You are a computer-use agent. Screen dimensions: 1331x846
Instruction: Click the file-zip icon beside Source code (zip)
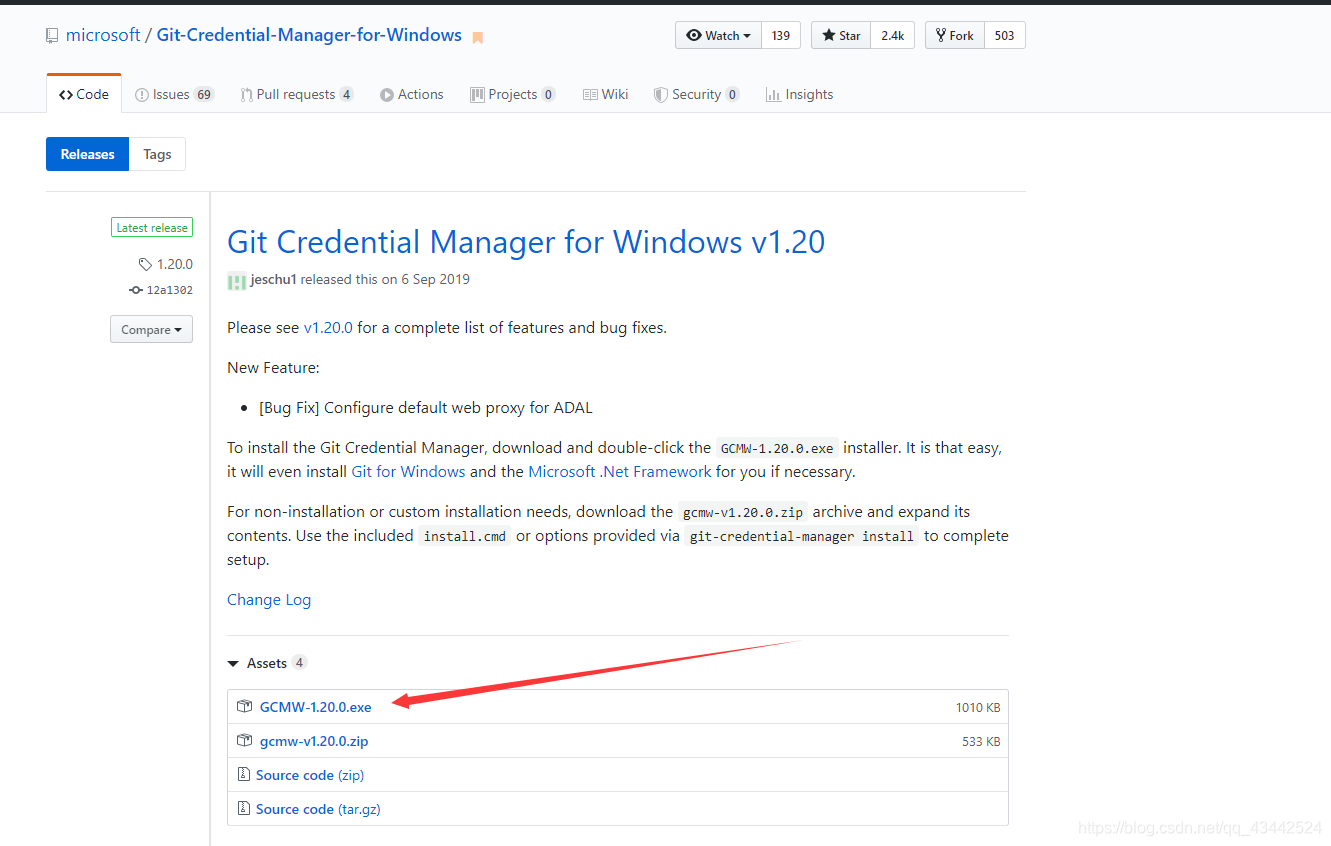(x=243, y=775)
